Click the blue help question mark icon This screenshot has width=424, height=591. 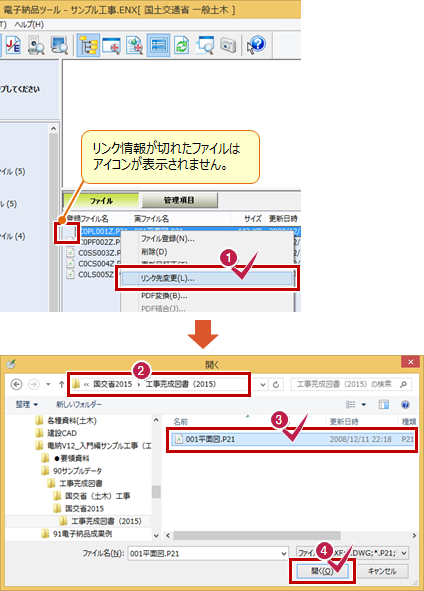click(x=257, y=45)
